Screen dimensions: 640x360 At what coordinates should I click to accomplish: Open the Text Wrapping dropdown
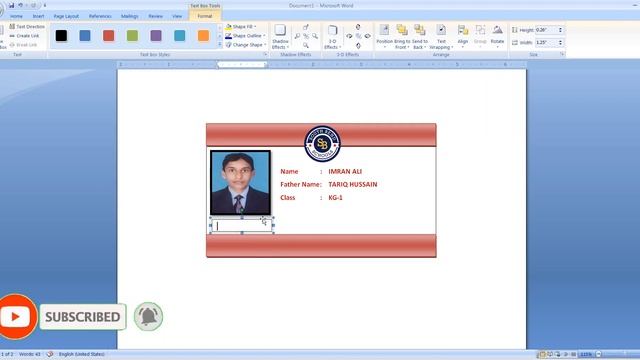pyautogui.click(x=441, y=37)
